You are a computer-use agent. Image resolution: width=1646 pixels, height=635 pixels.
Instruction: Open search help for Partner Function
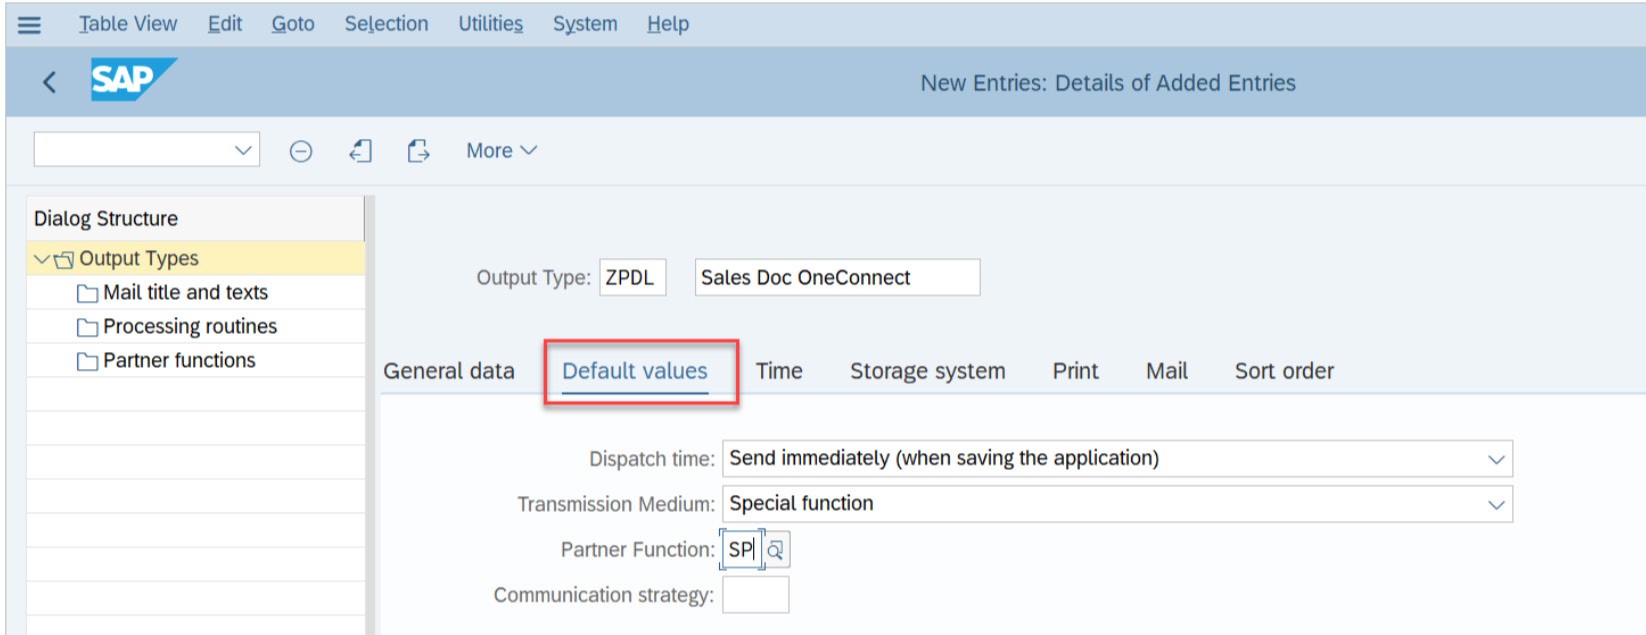click(x=776, y=550)
